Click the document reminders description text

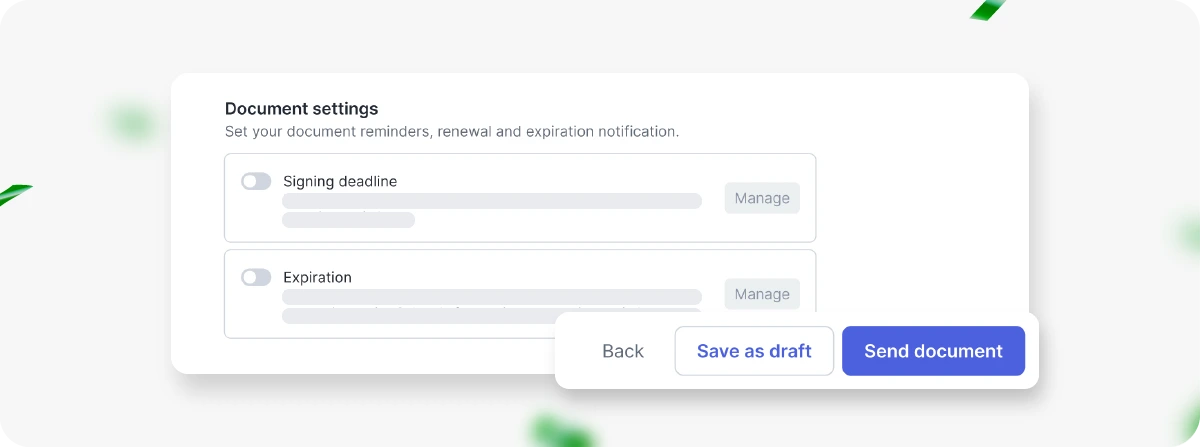pyautogui.click(x=452, y=131)
